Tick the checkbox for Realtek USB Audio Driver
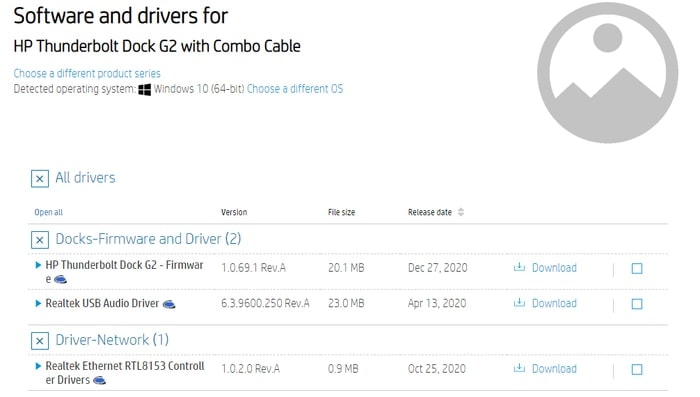Screen dimensions: 700x397 (637, 304)
